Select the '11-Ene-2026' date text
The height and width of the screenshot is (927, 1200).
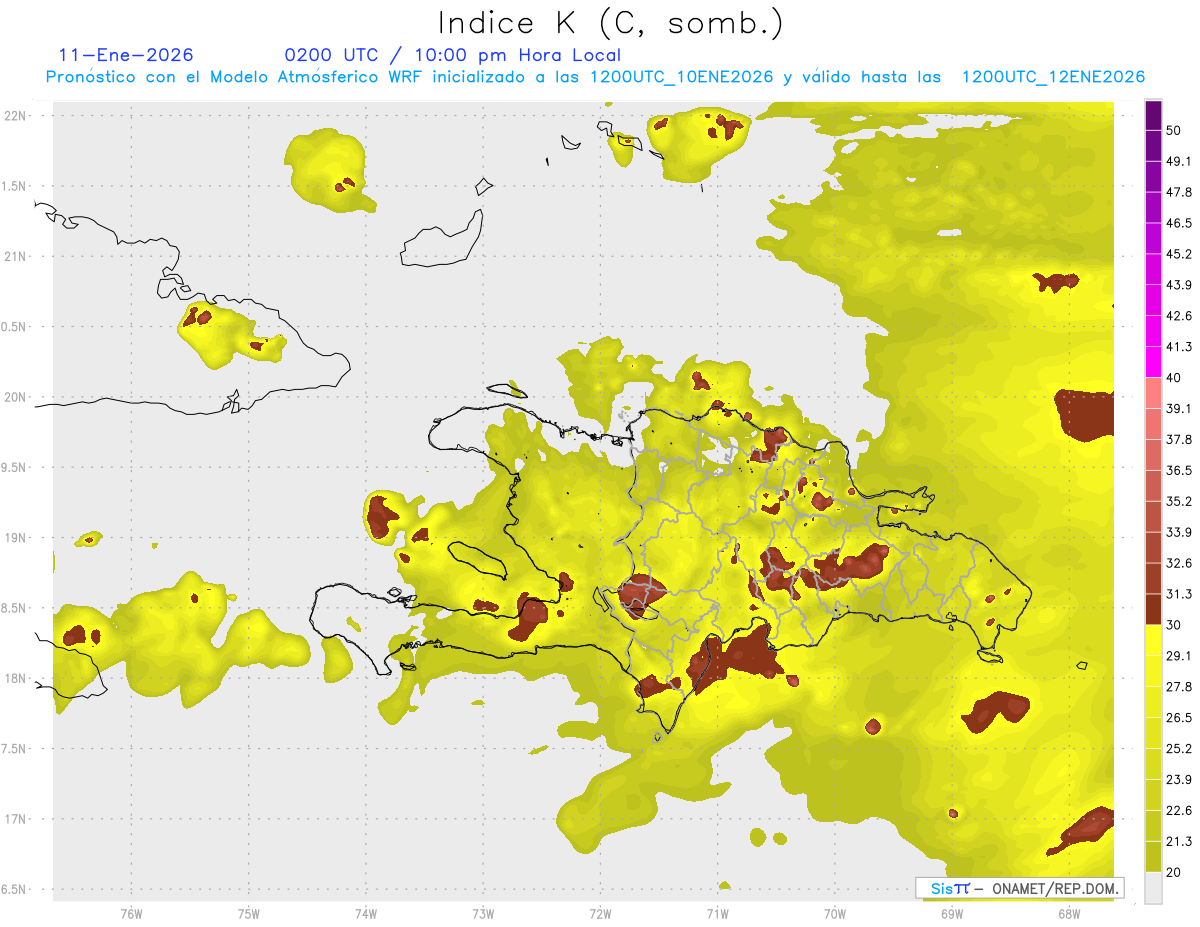(126, 55)
